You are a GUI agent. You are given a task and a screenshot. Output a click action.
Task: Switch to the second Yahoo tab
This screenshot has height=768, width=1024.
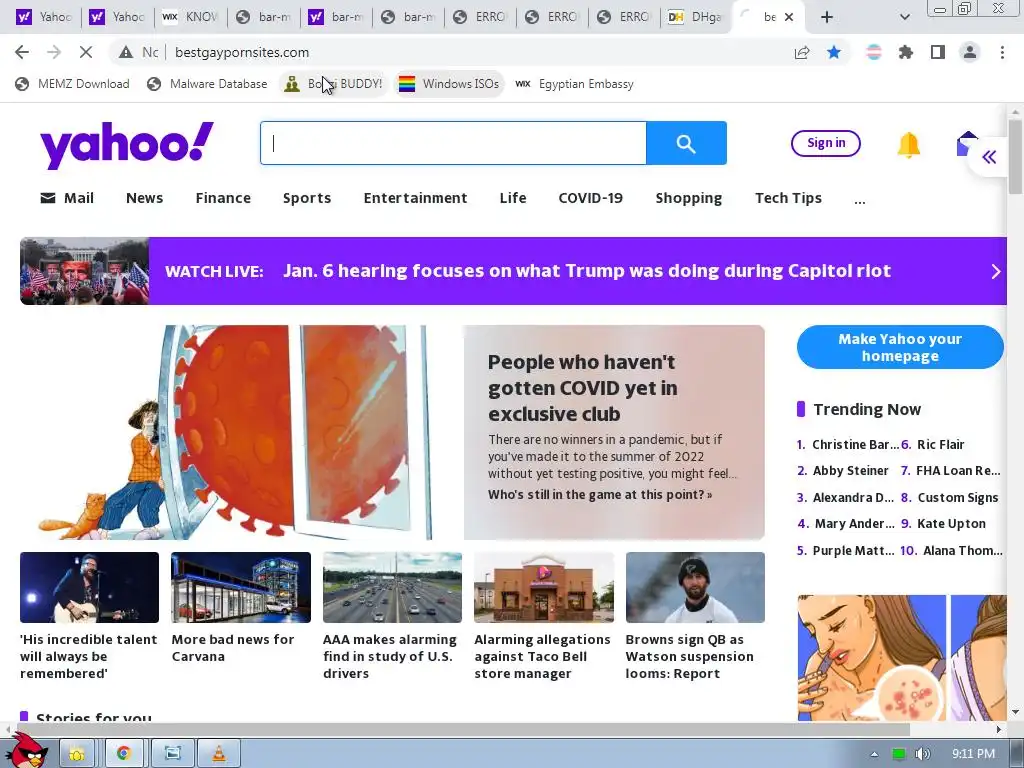pyautogui.click(x=116, y=17)
